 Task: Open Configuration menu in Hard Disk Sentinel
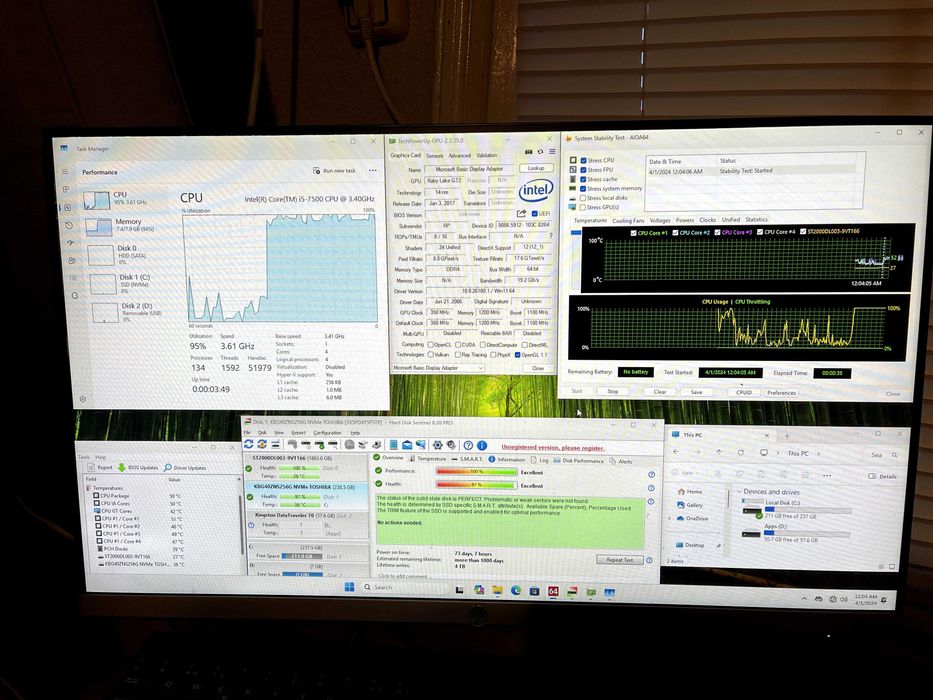[x=327, y=433]
